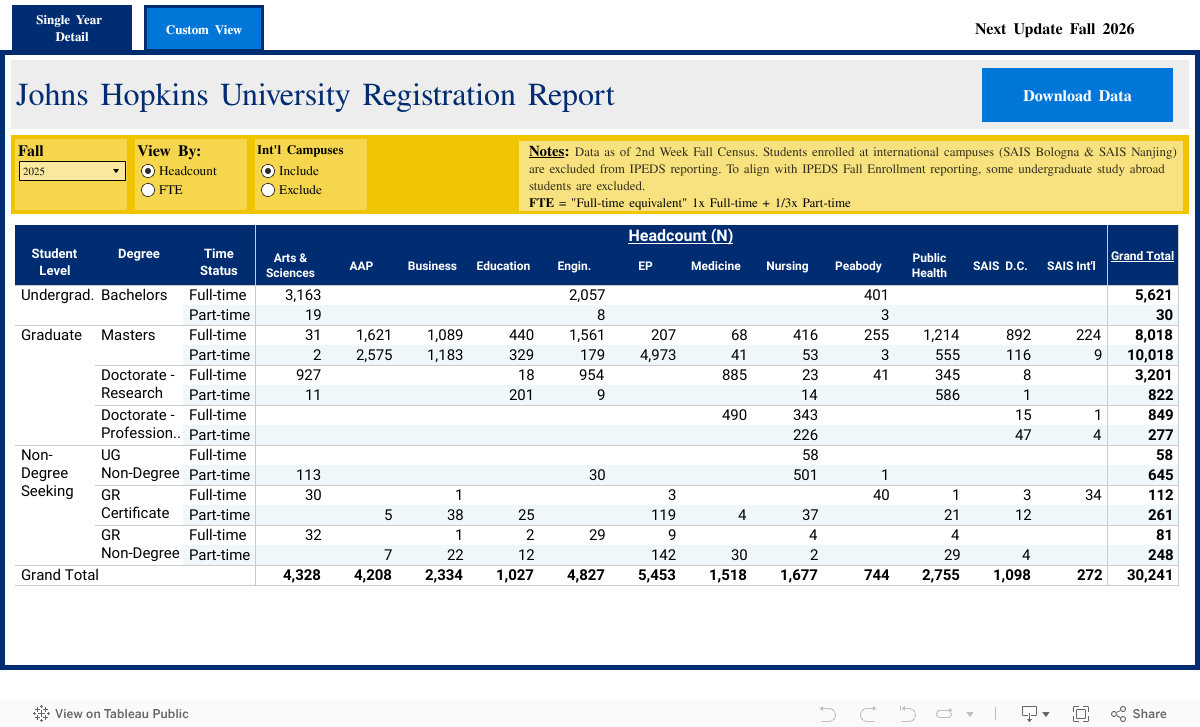
Task: Switch to the Custom View tab
Action: click(x=204, y=29)
